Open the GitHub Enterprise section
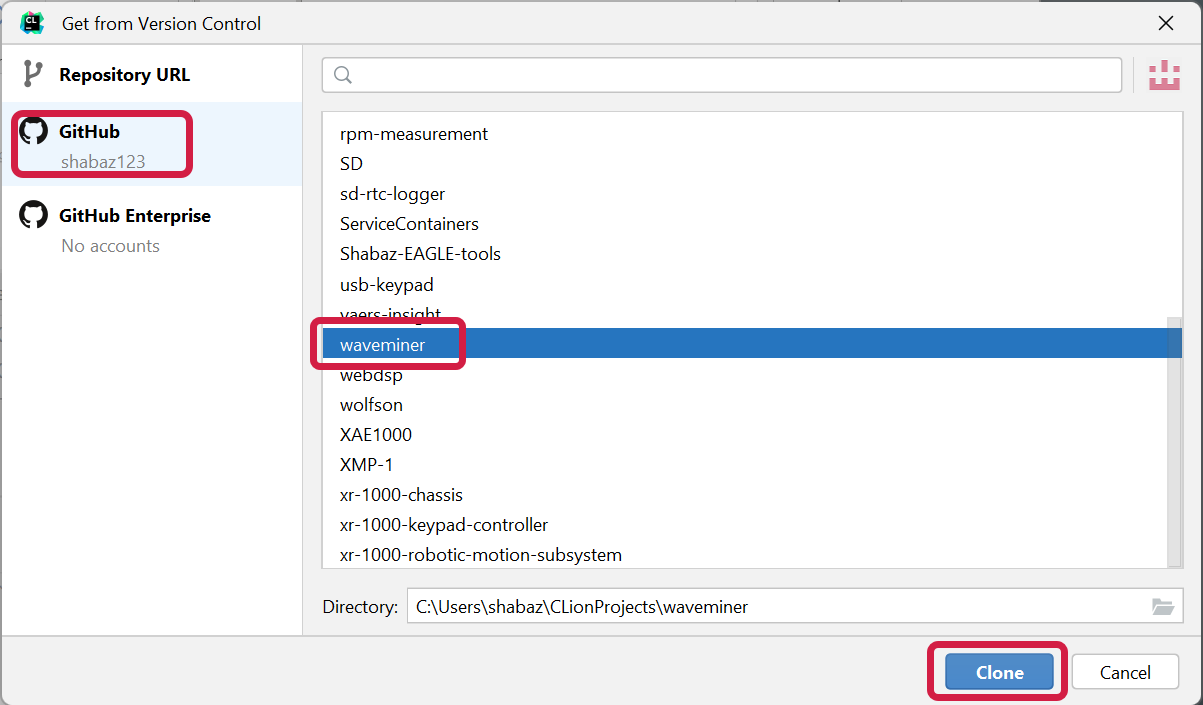Viewport: 1203px width, 705px height. click(x=151, y=230)
